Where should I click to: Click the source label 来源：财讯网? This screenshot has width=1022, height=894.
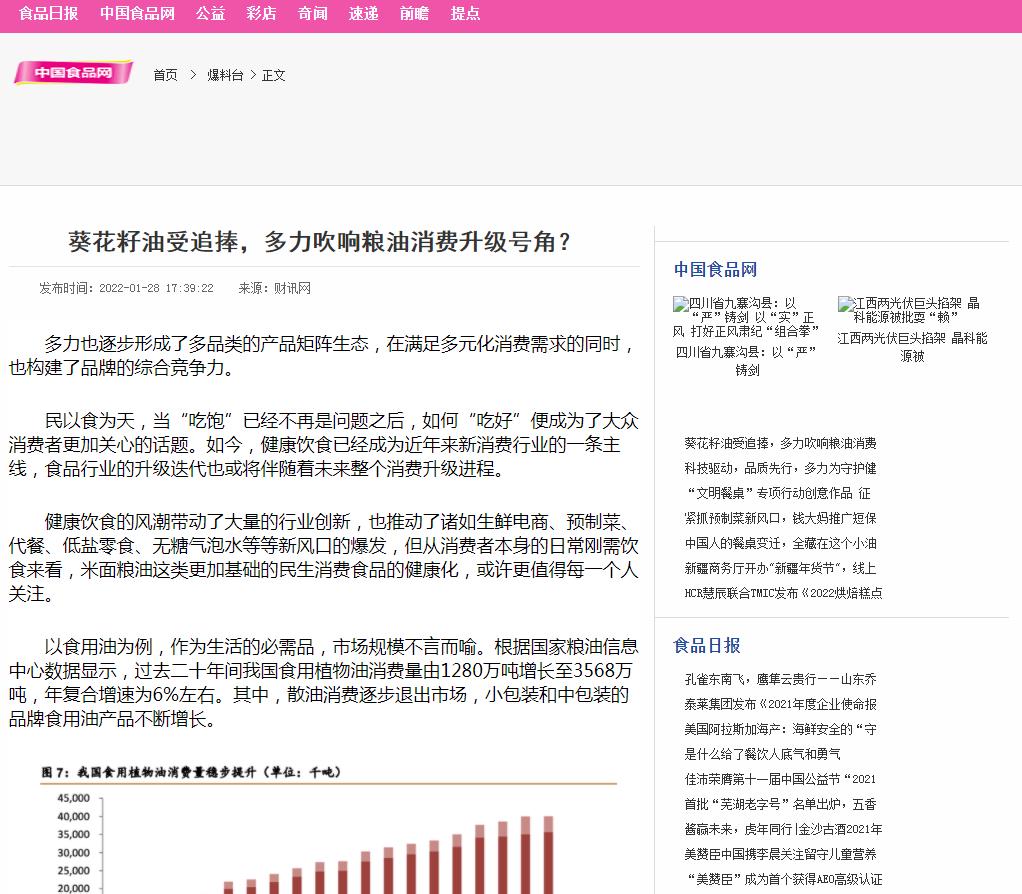pos(274,288)
